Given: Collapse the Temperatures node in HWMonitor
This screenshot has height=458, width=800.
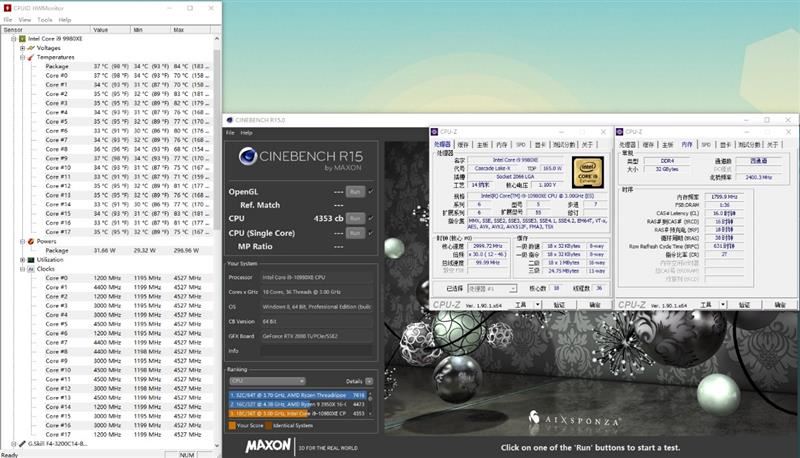Looking at the screenshot, I should (x=22, y=57).
